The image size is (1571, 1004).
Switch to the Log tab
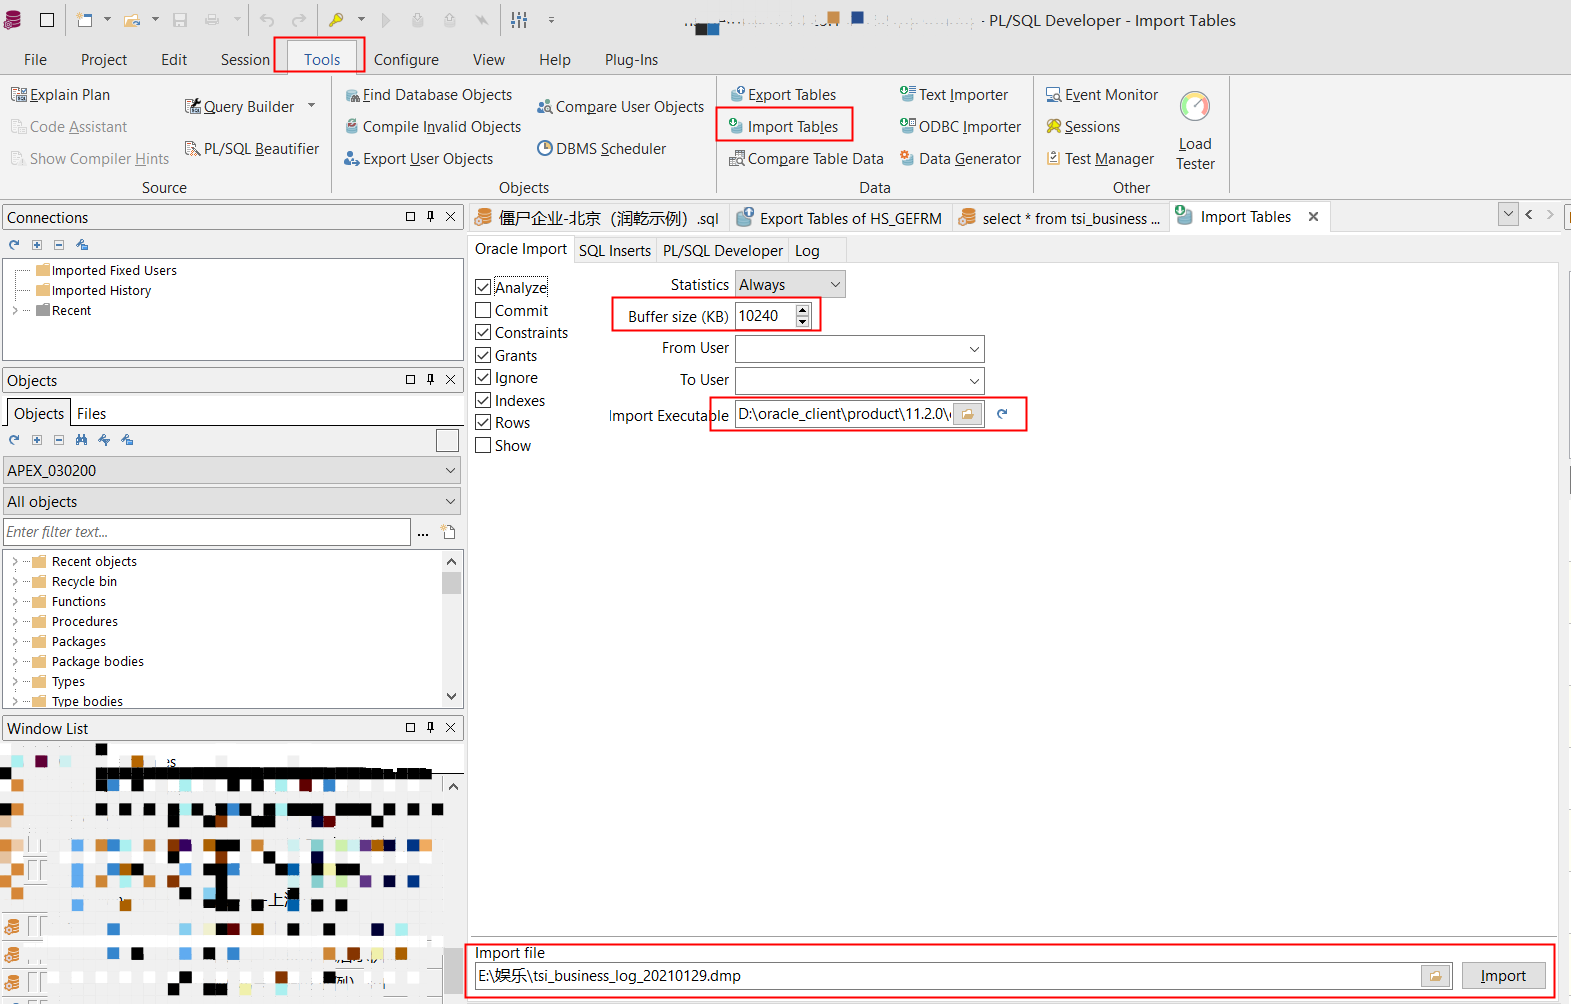click(807, 251)
